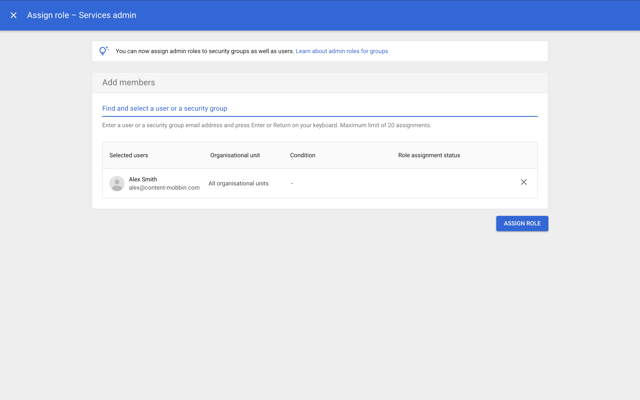
Task: Click the Role assignment status header
Action: tap(429, 155)
